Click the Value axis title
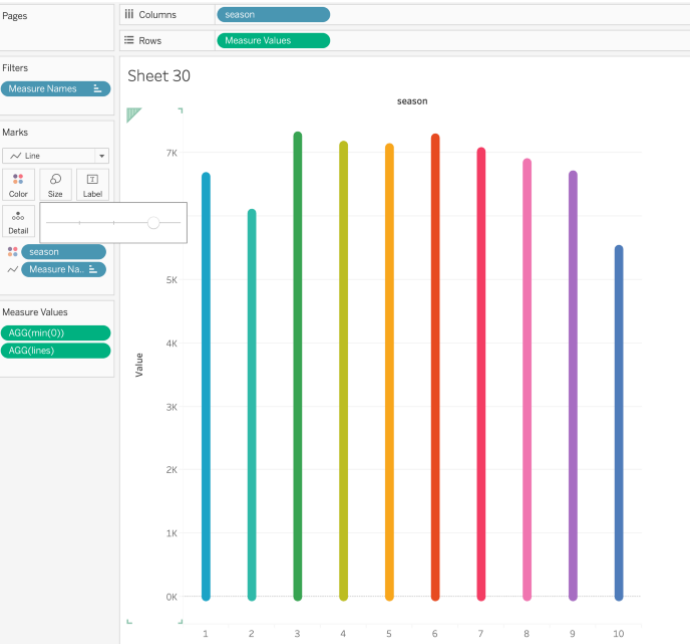Viewport: 690px width, 644px height. [139, 365]
